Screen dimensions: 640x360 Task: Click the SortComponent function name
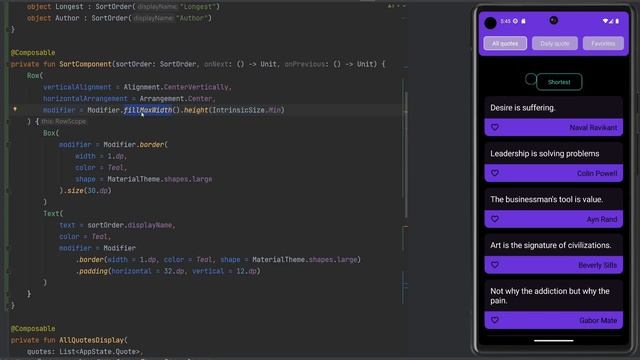click(x=85, y=64)
